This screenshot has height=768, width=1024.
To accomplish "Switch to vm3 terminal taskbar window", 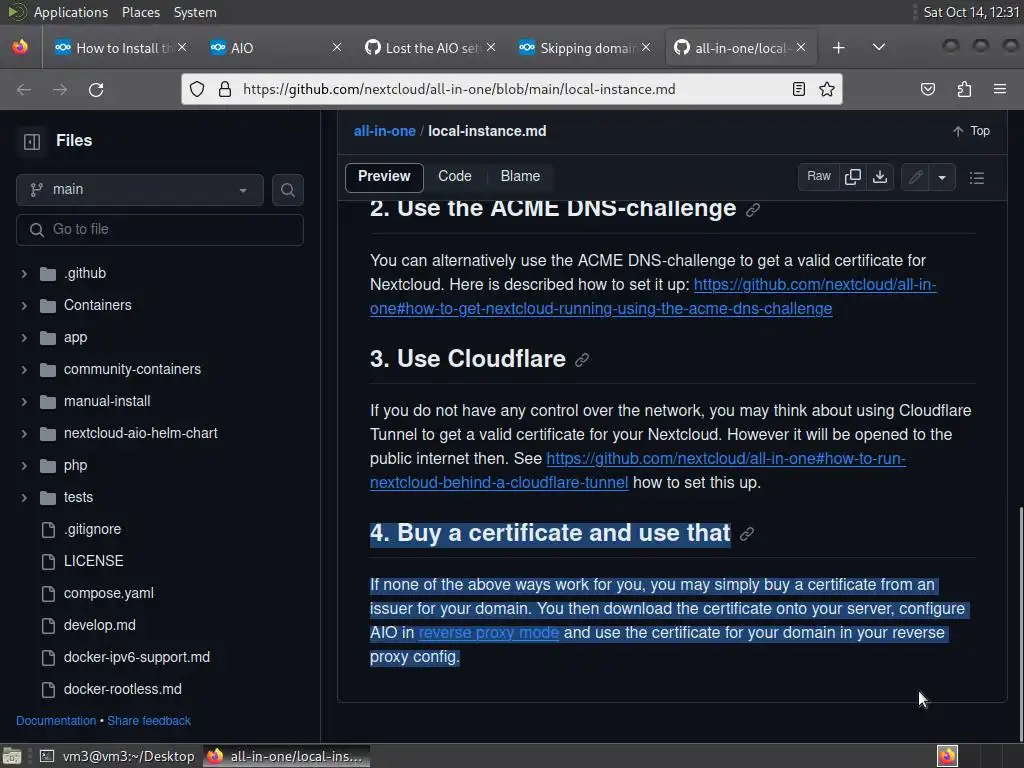I will 118,756.
